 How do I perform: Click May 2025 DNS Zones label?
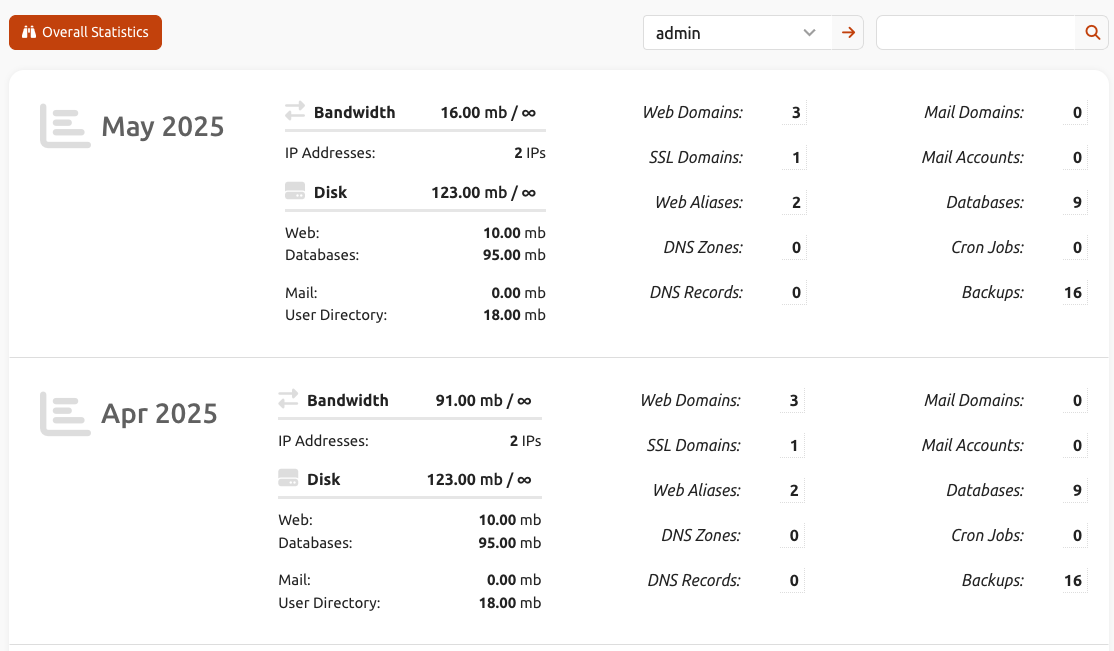coord(703,247)
